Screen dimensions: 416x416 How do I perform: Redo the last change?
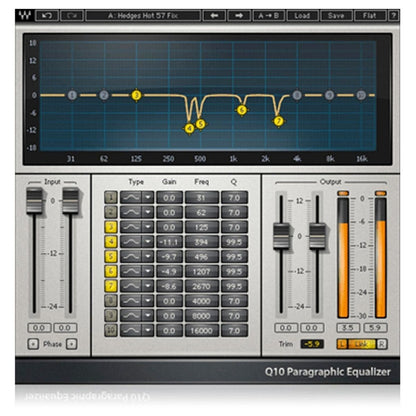[x=72, y=16]
